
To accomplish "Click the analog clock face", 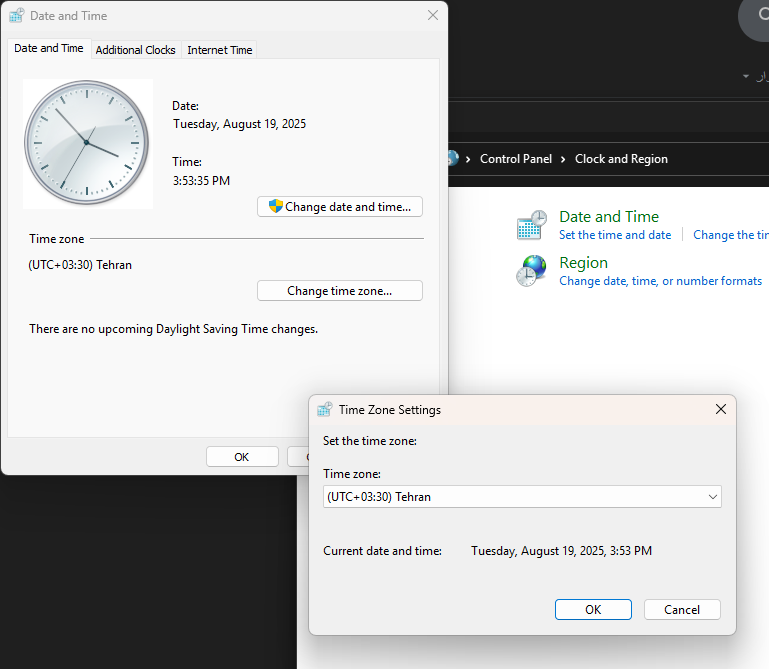I will click(x=86, y=144).
